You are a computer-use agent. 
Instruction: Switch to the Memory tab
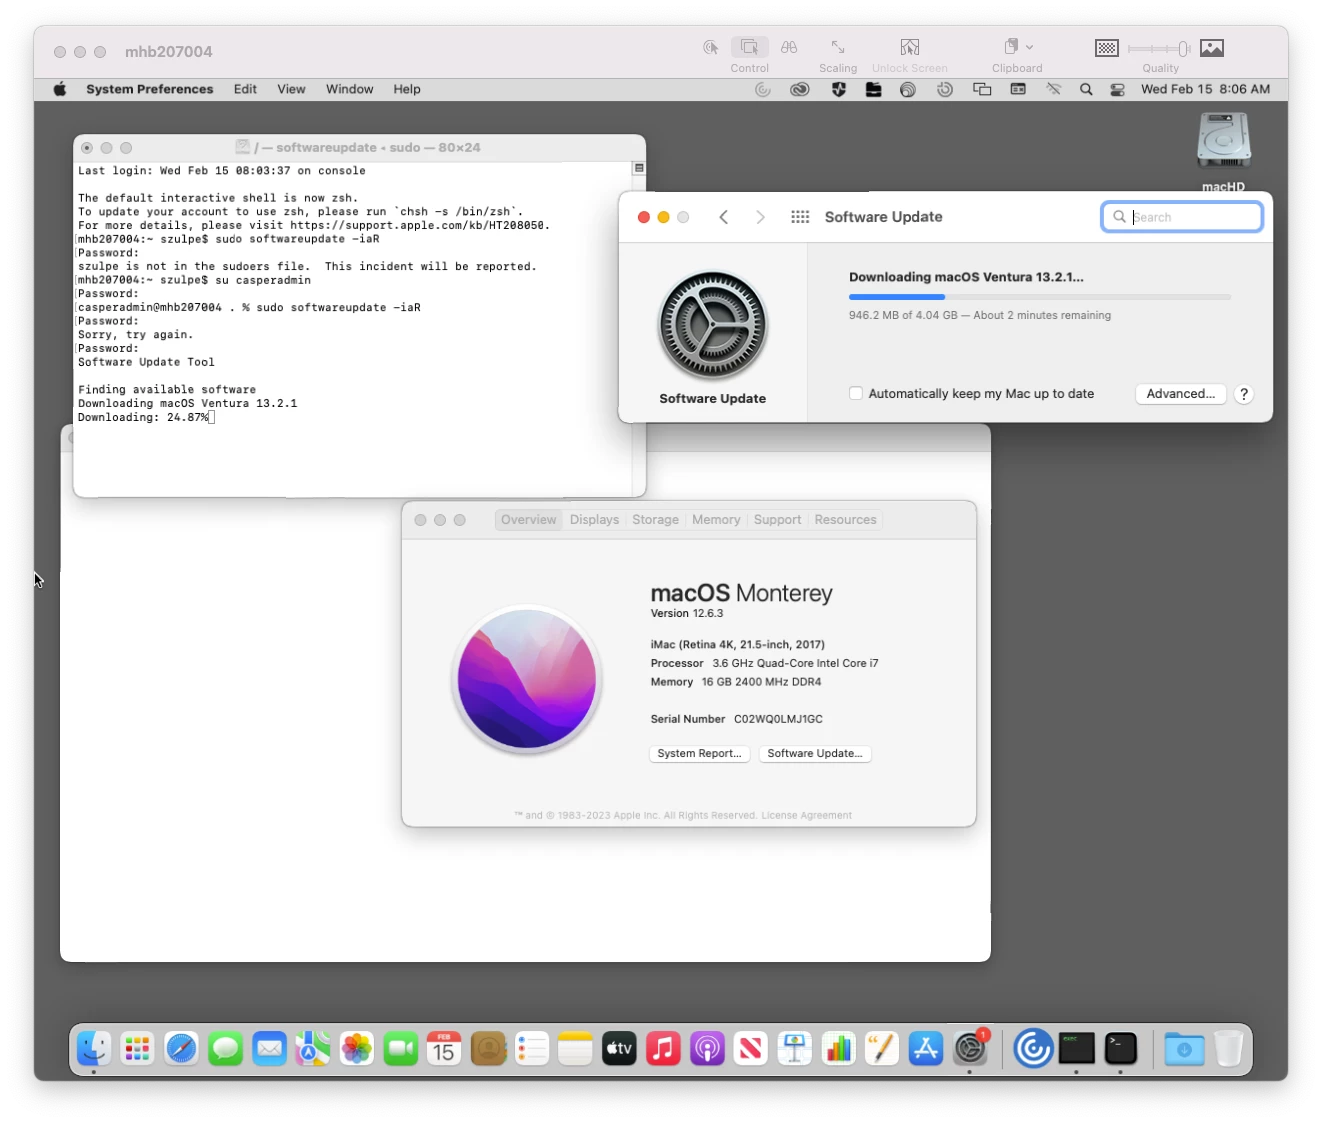pyautogui.click(x=716, y=520)
